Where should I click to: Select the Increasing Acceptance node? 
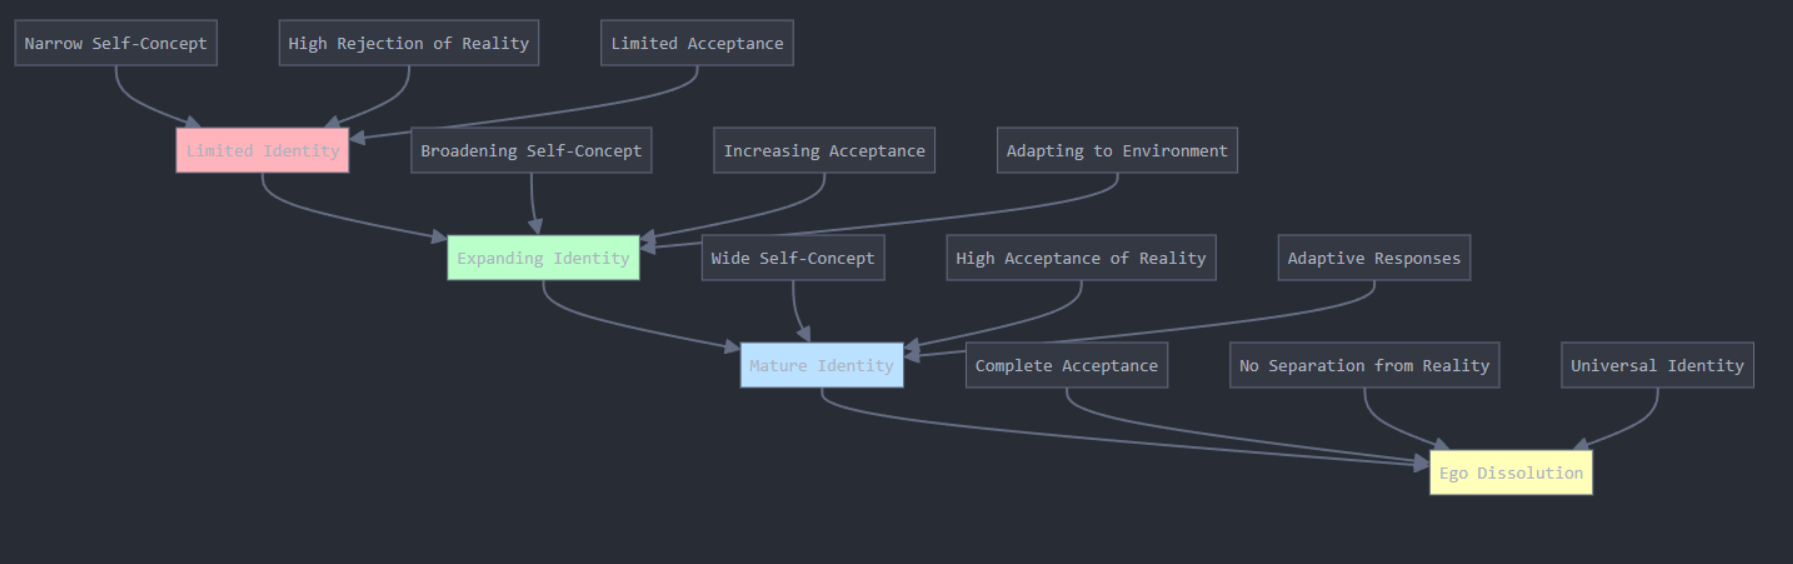(x=824, y=150)
